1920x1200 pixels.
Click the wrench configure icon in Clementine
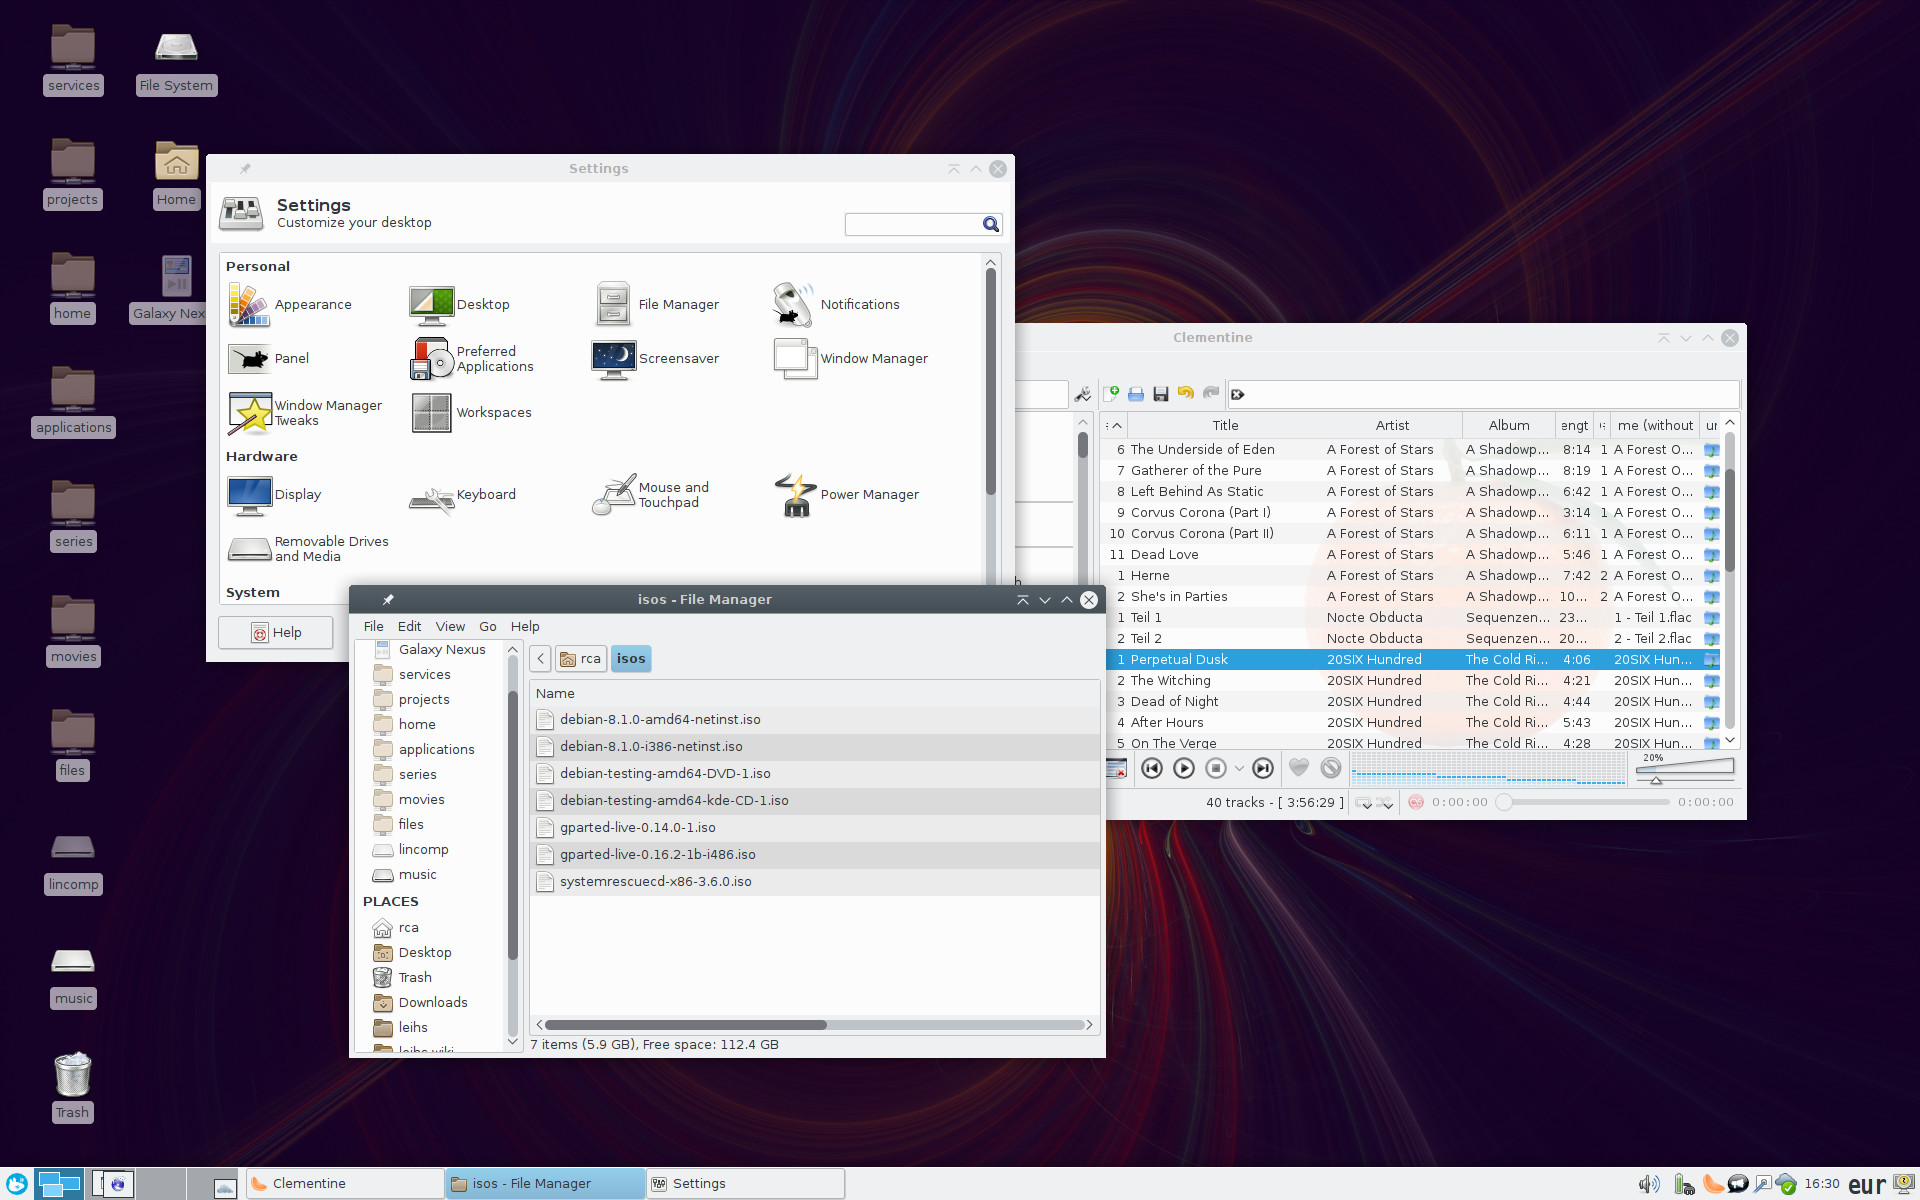[x=1083, y=394]
